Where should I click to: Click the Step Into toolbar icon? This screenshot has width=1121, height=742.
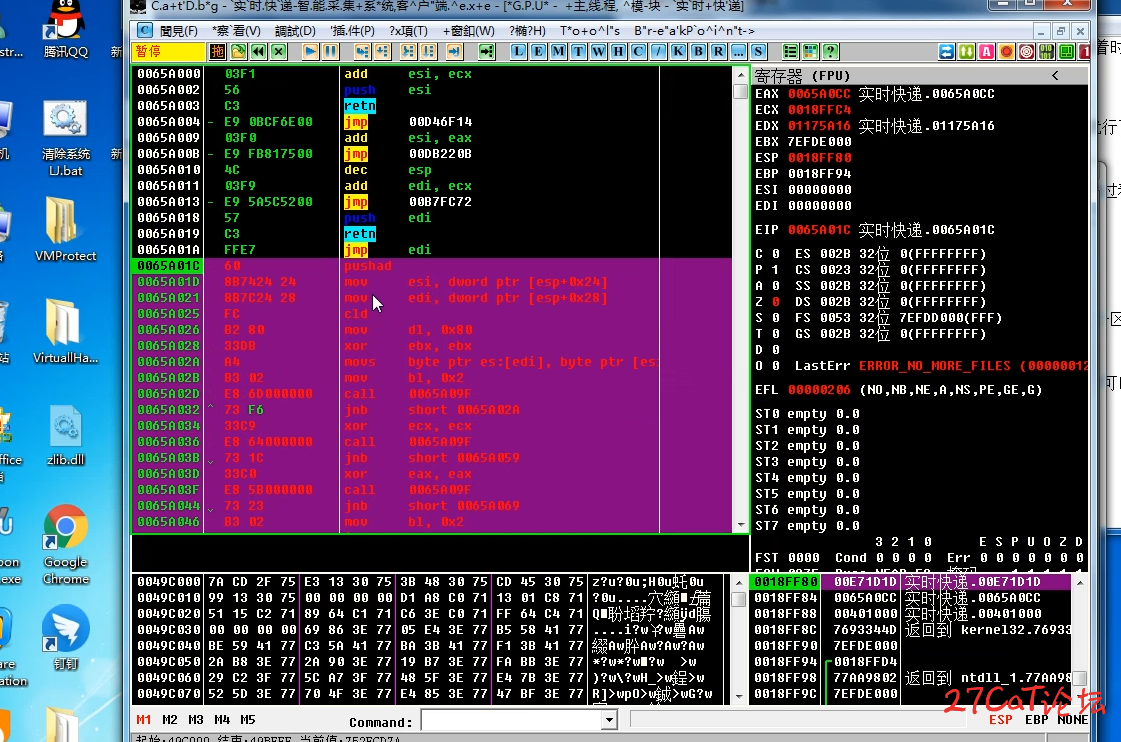pos(362,51)
